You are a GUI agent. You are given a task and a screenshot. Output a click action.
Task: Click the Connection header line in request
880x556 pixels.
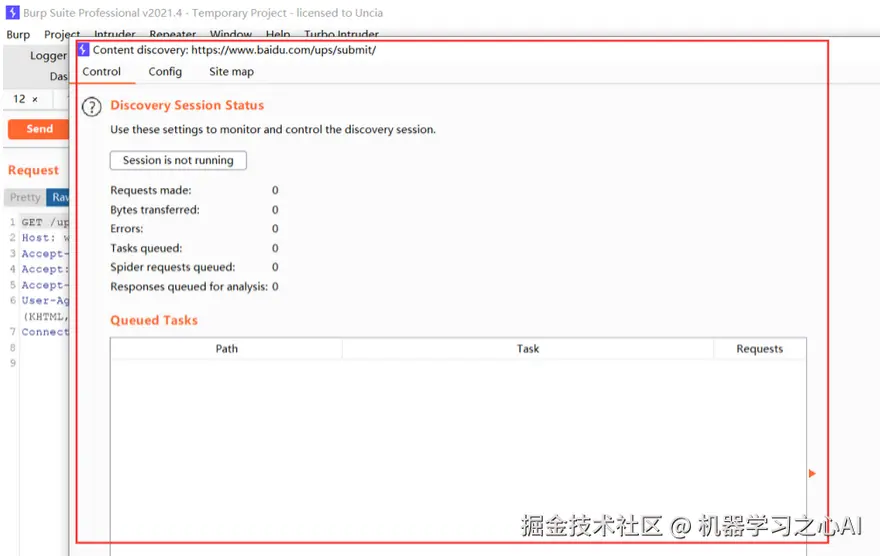(45, 332)
